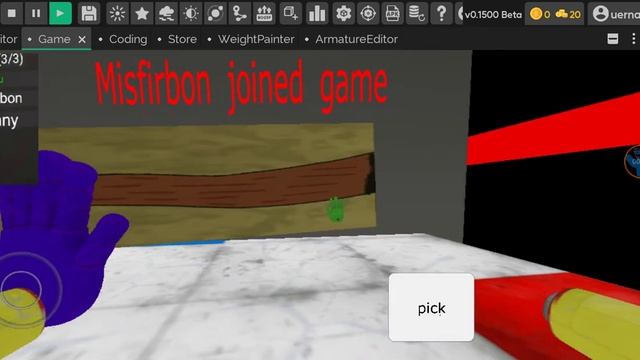Open the ArmatureEditor tab
The width and height of the screenshot is (640, 360).
coord(356,39)
